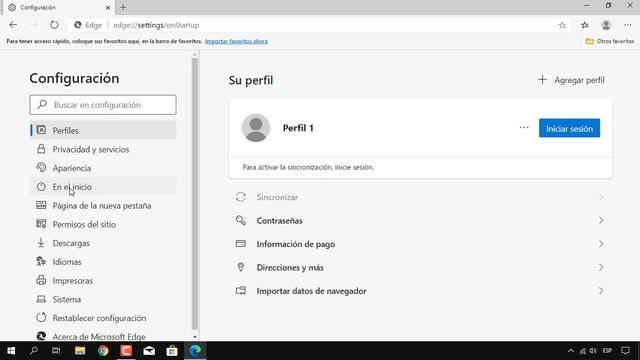Click the Buscar en configuración search field
This screenshot has height=360, width=640.
tap(103, 105)
